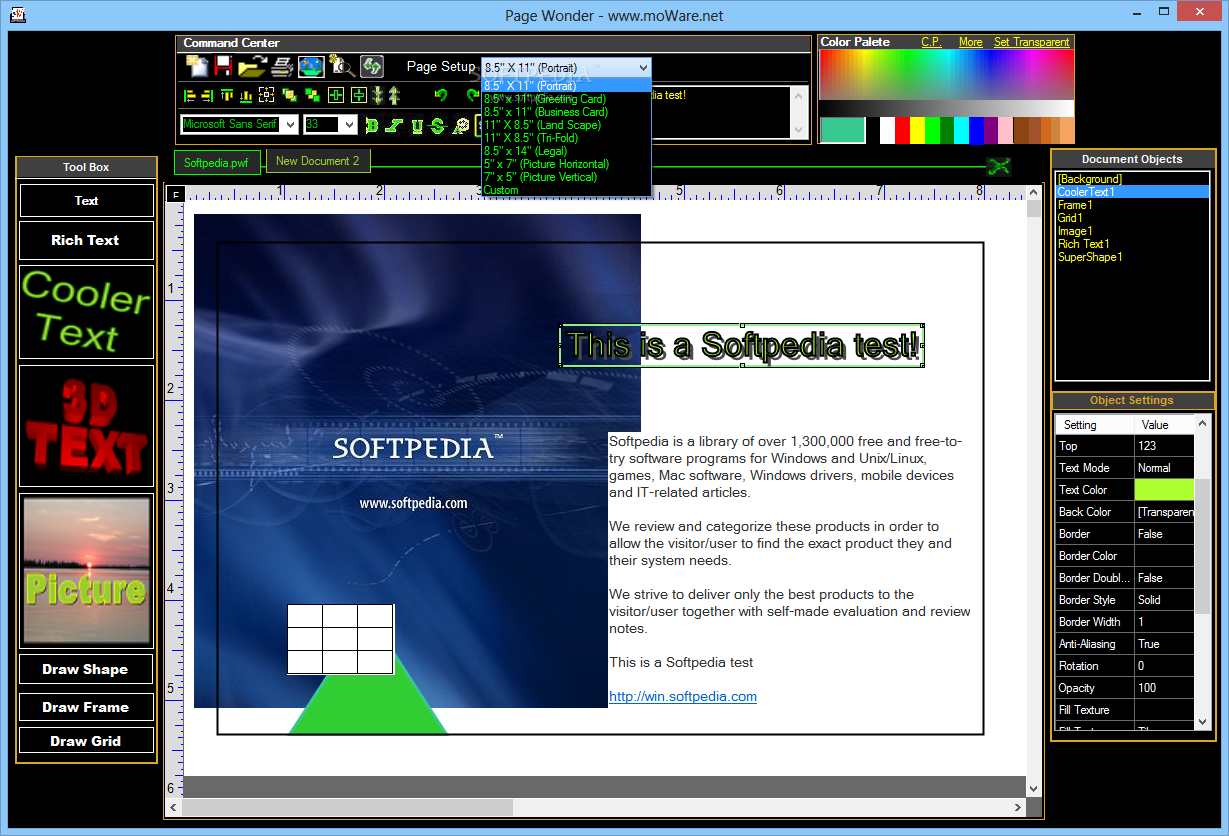Switch to the Softpedia.pwf tab
This screenshot has width=1229, height=836.
coord(218,162)
